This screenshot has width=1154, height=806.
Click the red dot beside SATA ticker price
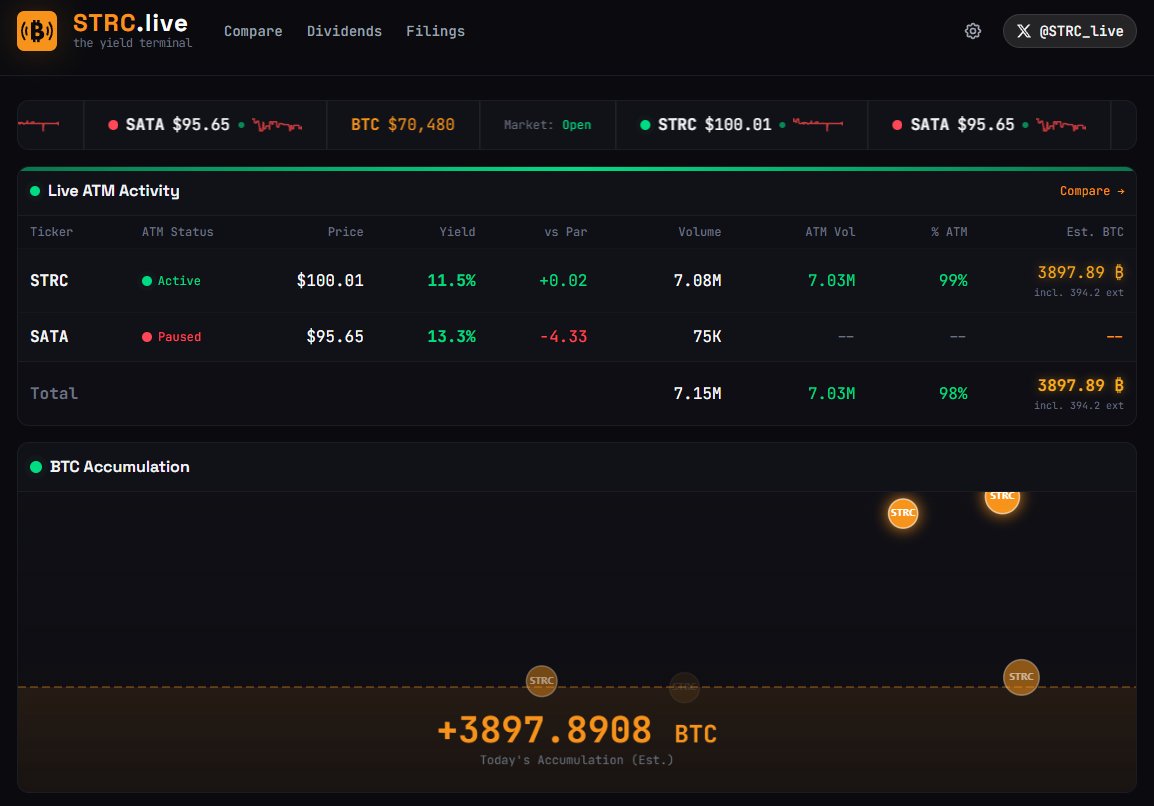point(111,125)
